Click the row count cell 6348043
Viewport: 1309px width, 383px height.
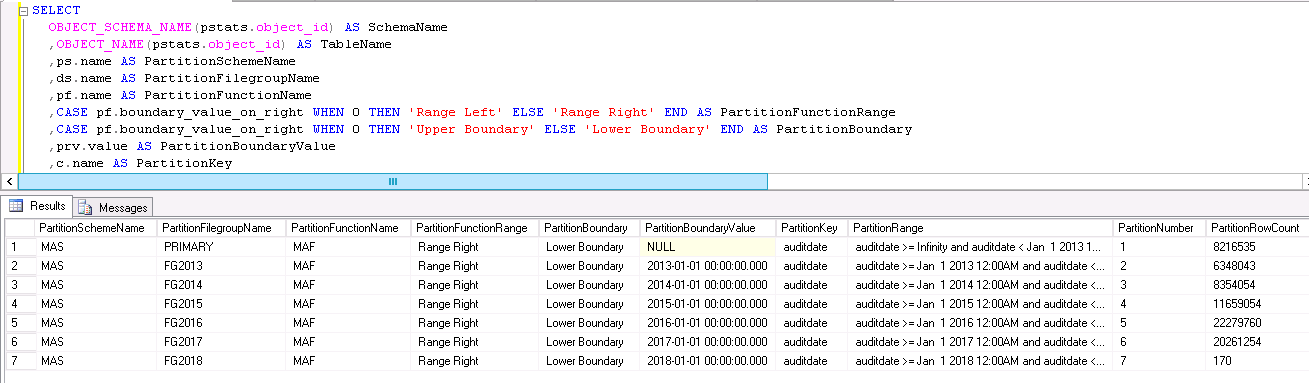(x=1256, y=265)
